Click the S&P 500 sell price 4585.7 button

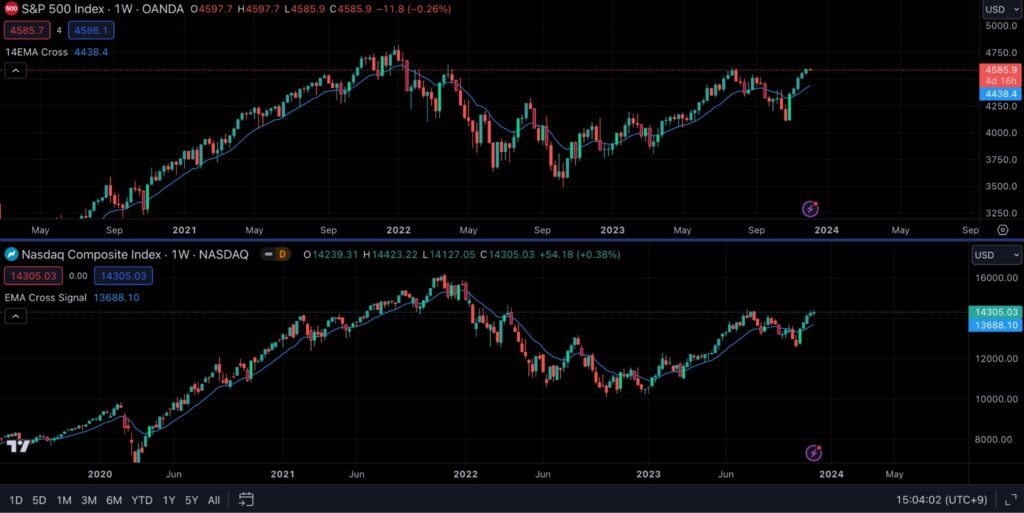27,30
